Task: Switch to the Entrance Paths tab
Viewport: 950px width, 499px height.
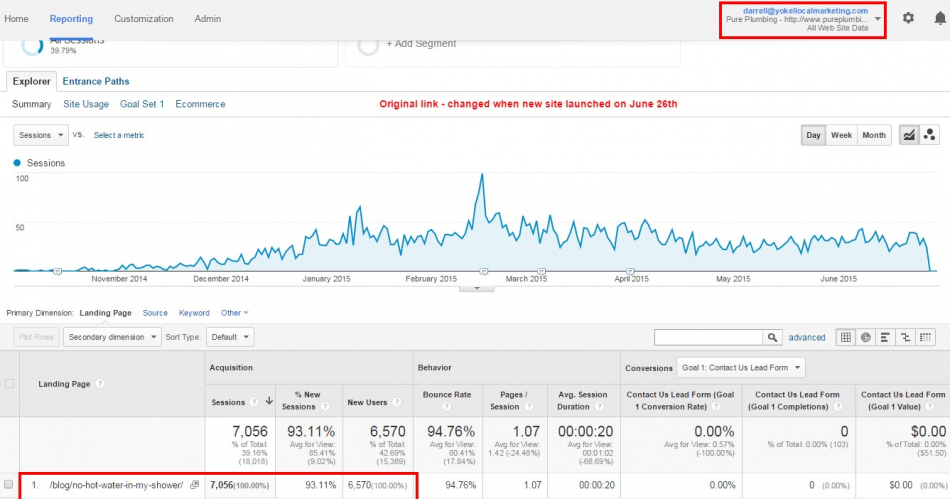Action: click(96, 81)
